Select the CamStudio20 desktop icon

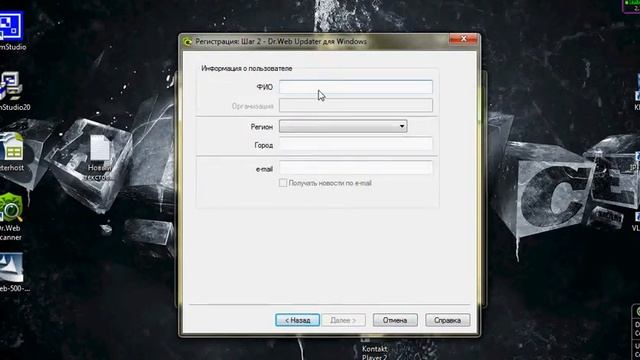13,92
